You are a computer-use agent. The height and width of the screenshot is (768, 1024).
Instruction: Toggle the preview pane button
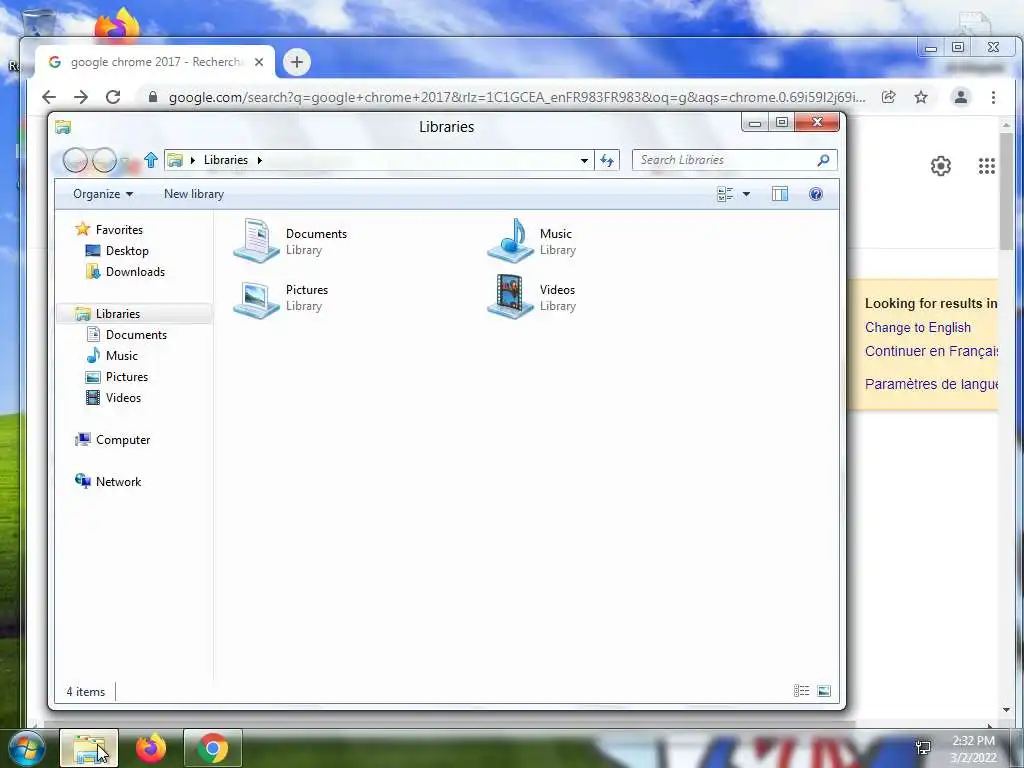click(x=780, y=194)
